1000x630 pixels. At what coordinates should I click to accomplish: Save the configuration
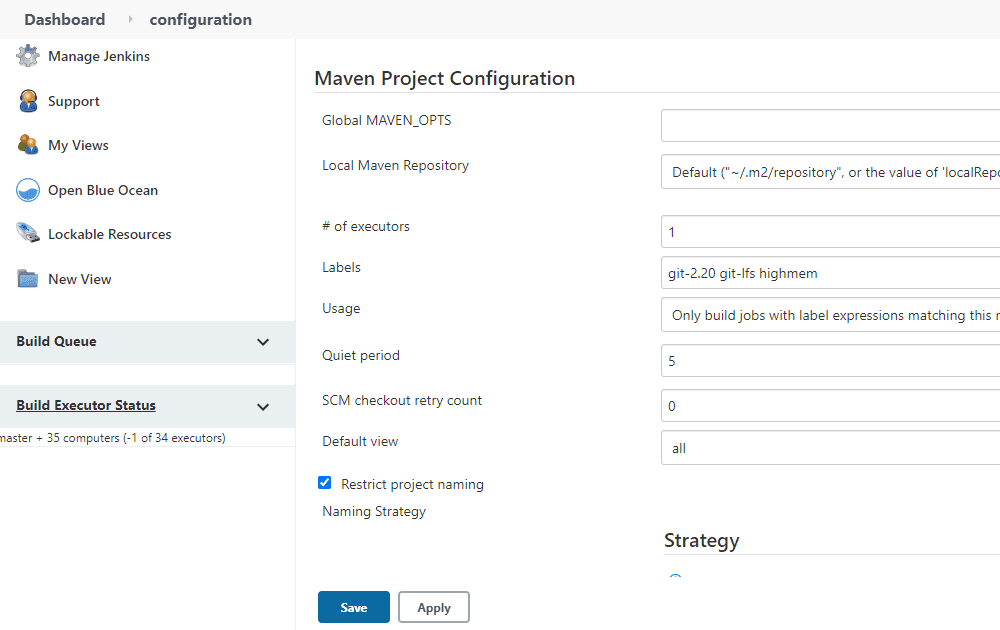[353, 607]
